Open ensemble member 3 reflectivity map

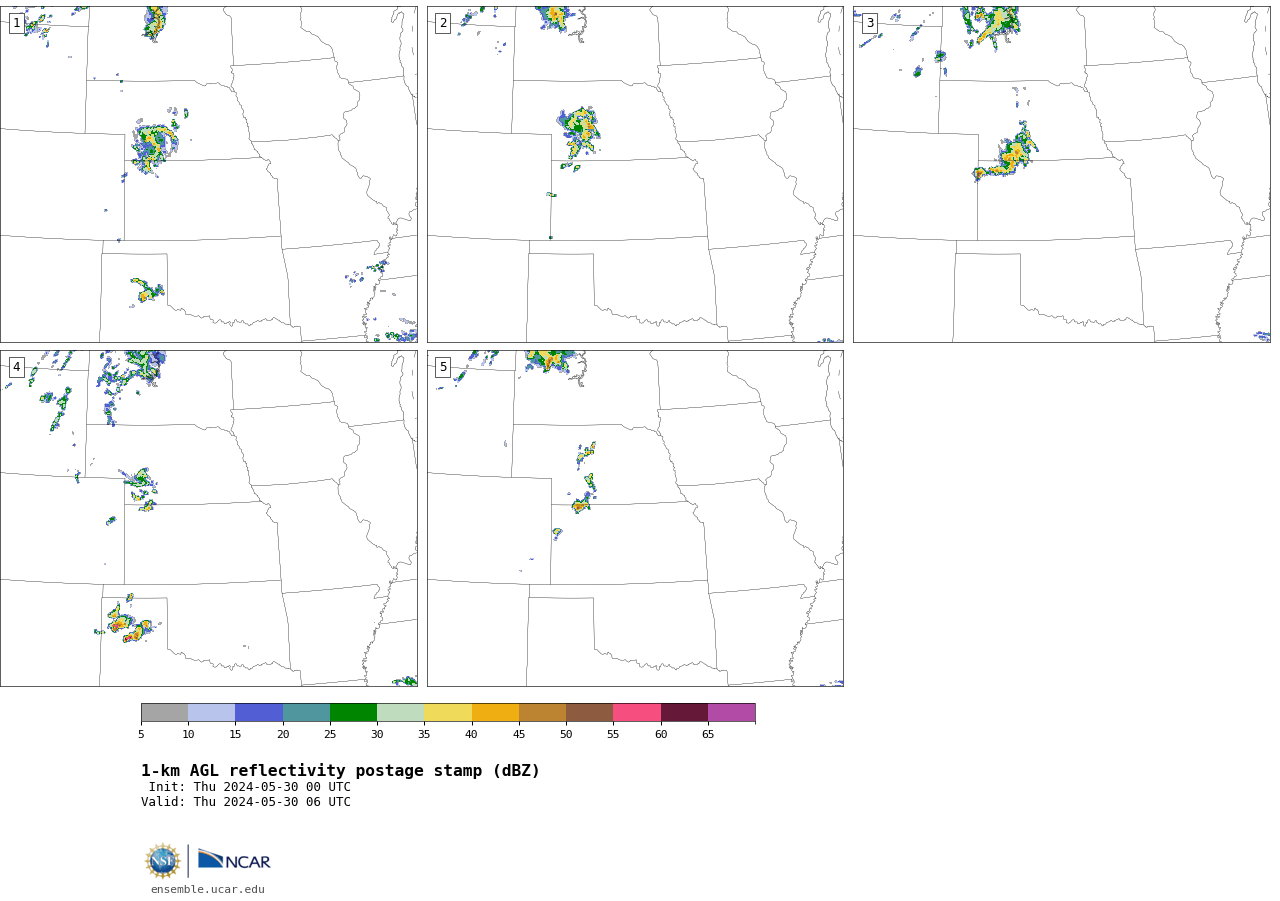pyautogui.click(x=1062, y=175)
